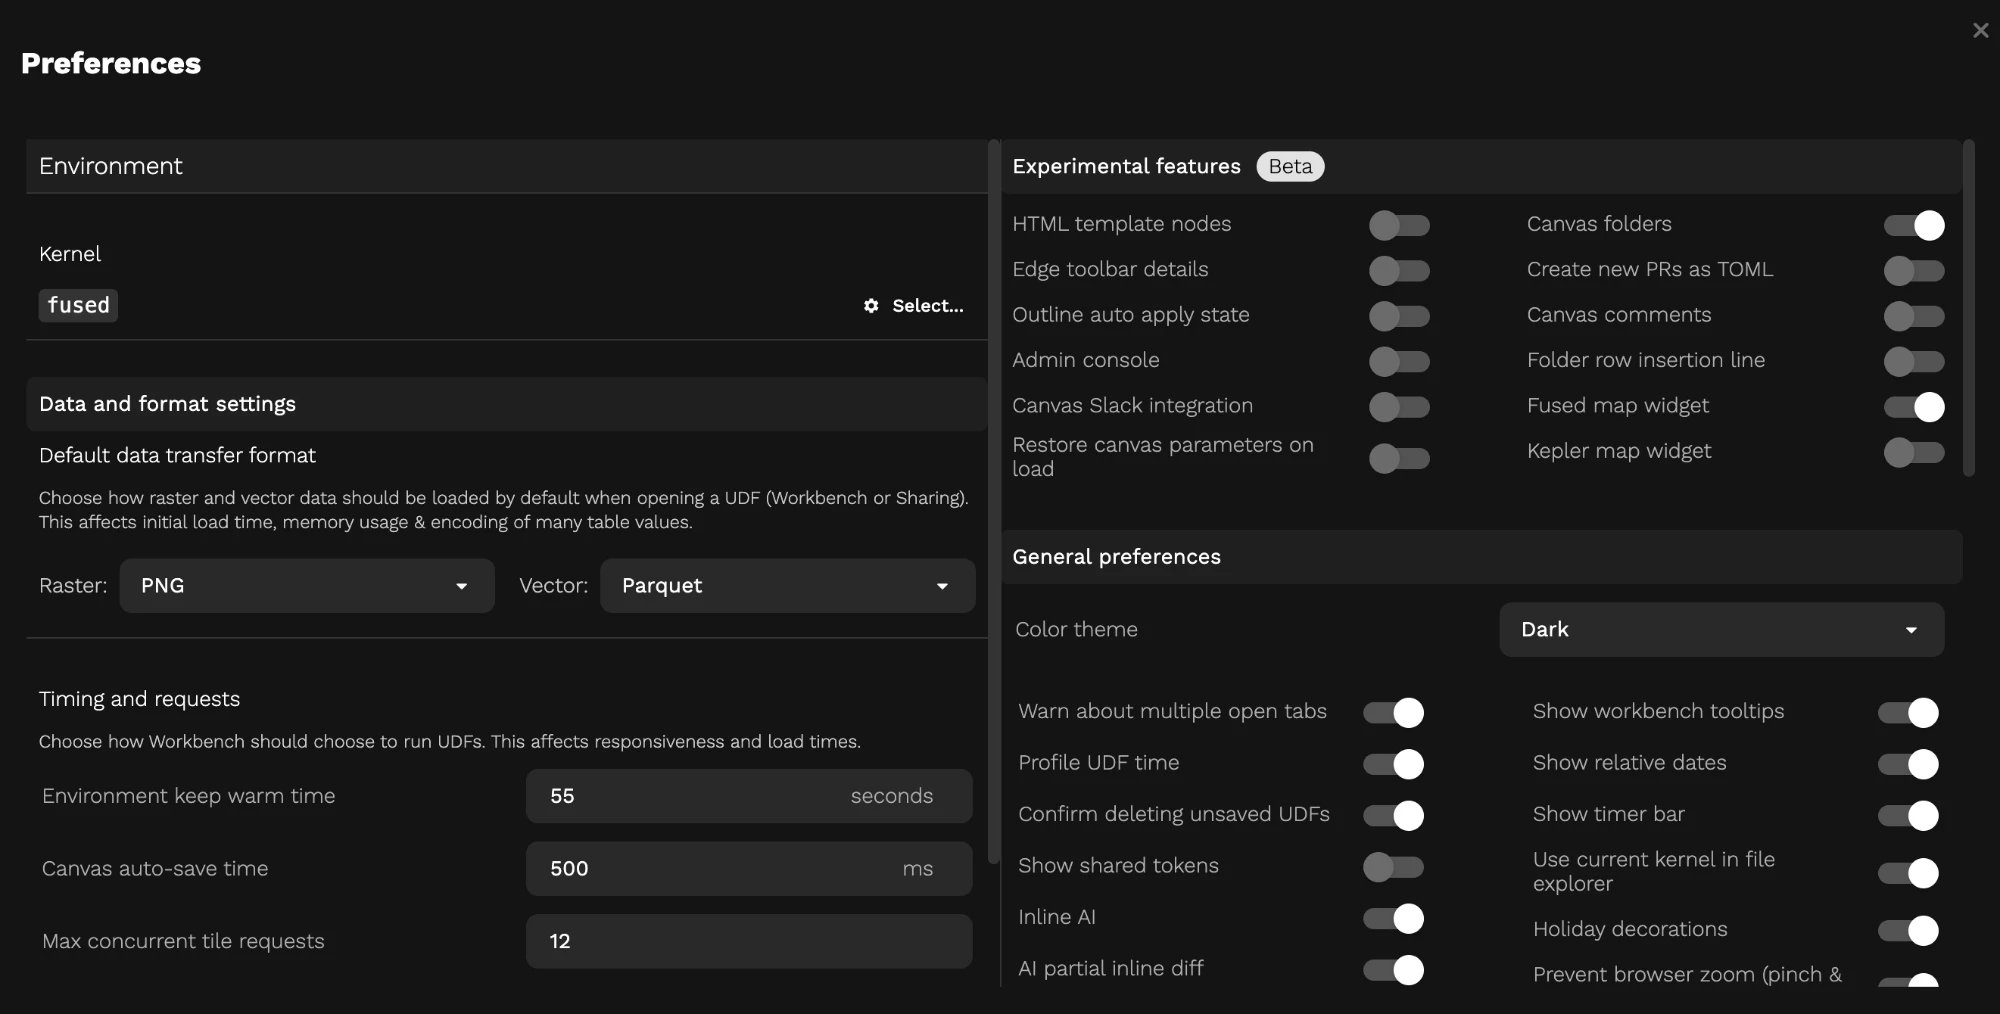Screen dimensions: 2000x1014
Task: Enable Edge toolbar details
Action: (x=1399, y=270)
